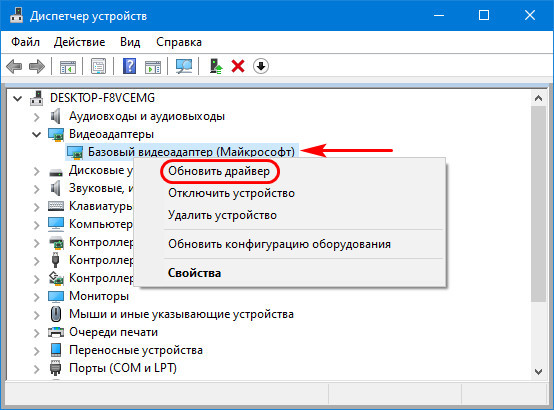Expand the Очереди печати node
The image size is (554, 410).
(36, 332)
